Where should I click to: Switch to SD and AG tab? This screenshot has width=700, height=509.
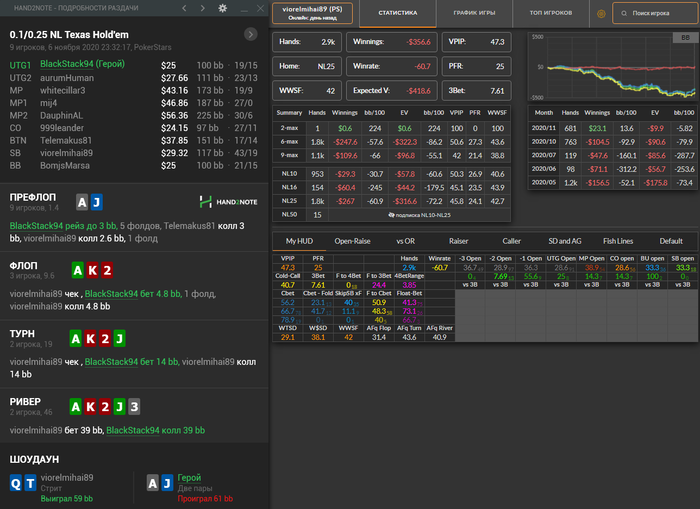565,241
